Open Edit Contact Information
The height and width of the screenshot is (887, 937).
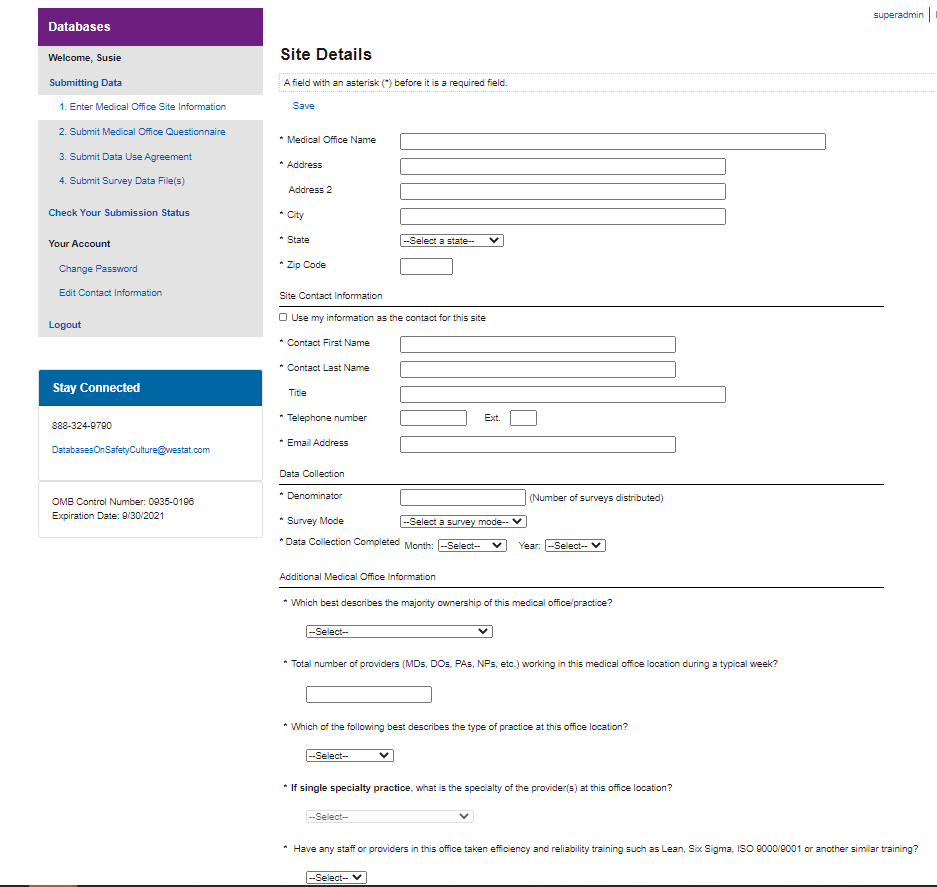click(111, 293)
